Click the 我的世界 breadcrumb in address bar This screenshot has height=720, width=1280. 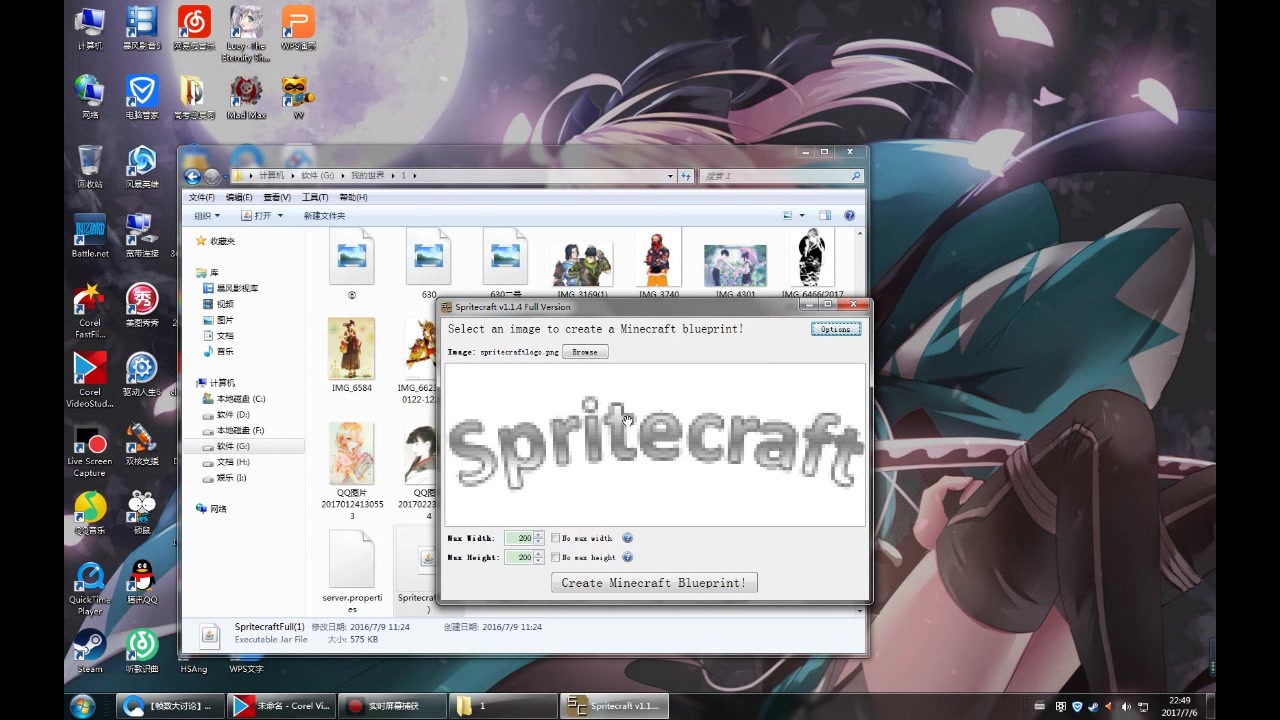point(367,176)
